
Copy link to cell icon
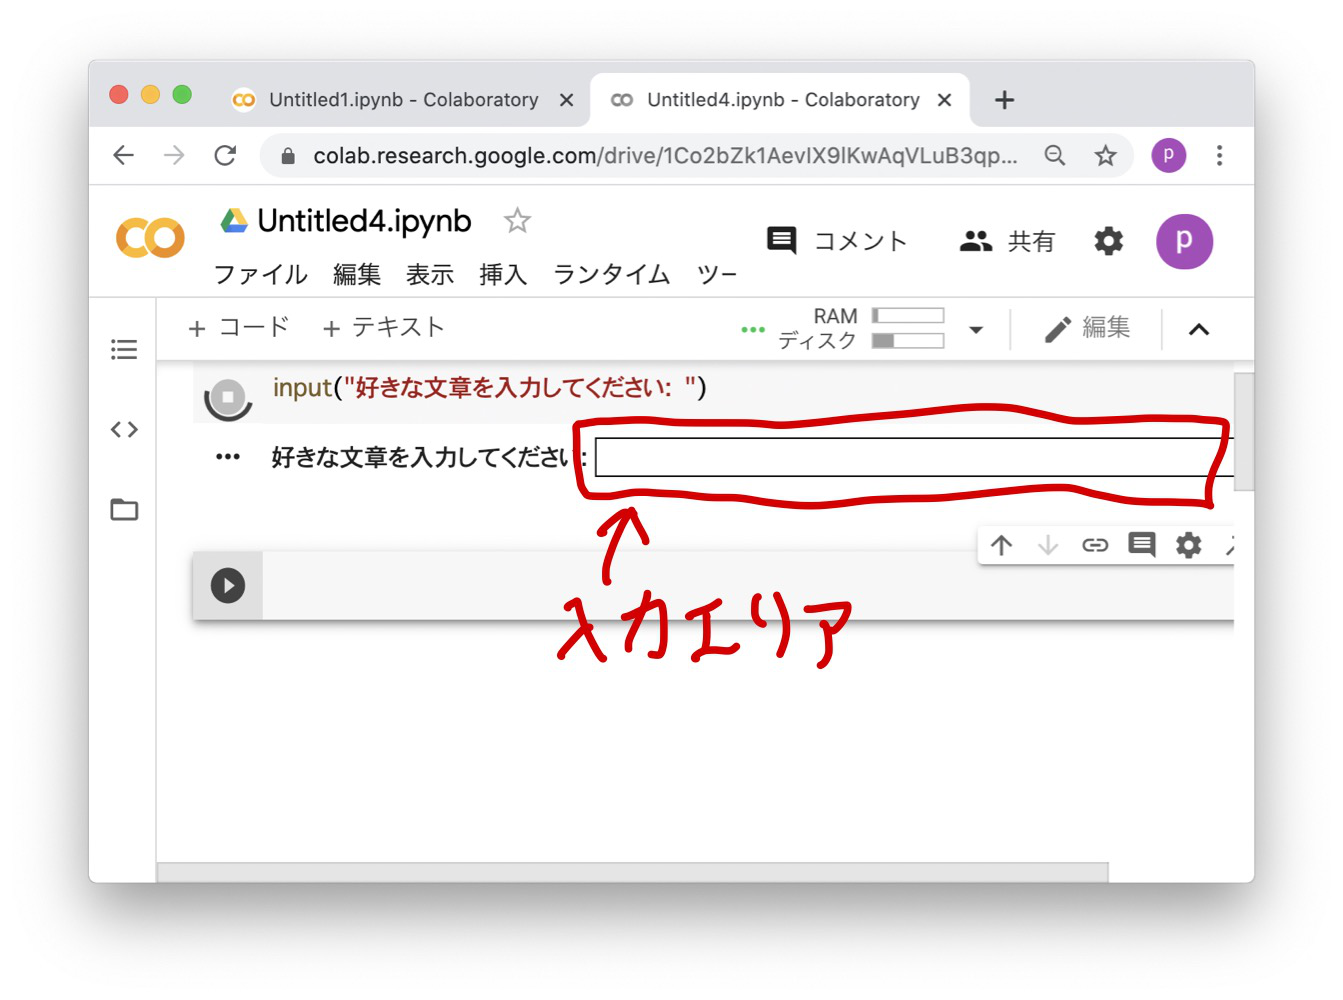click(x=1095, y=545)
